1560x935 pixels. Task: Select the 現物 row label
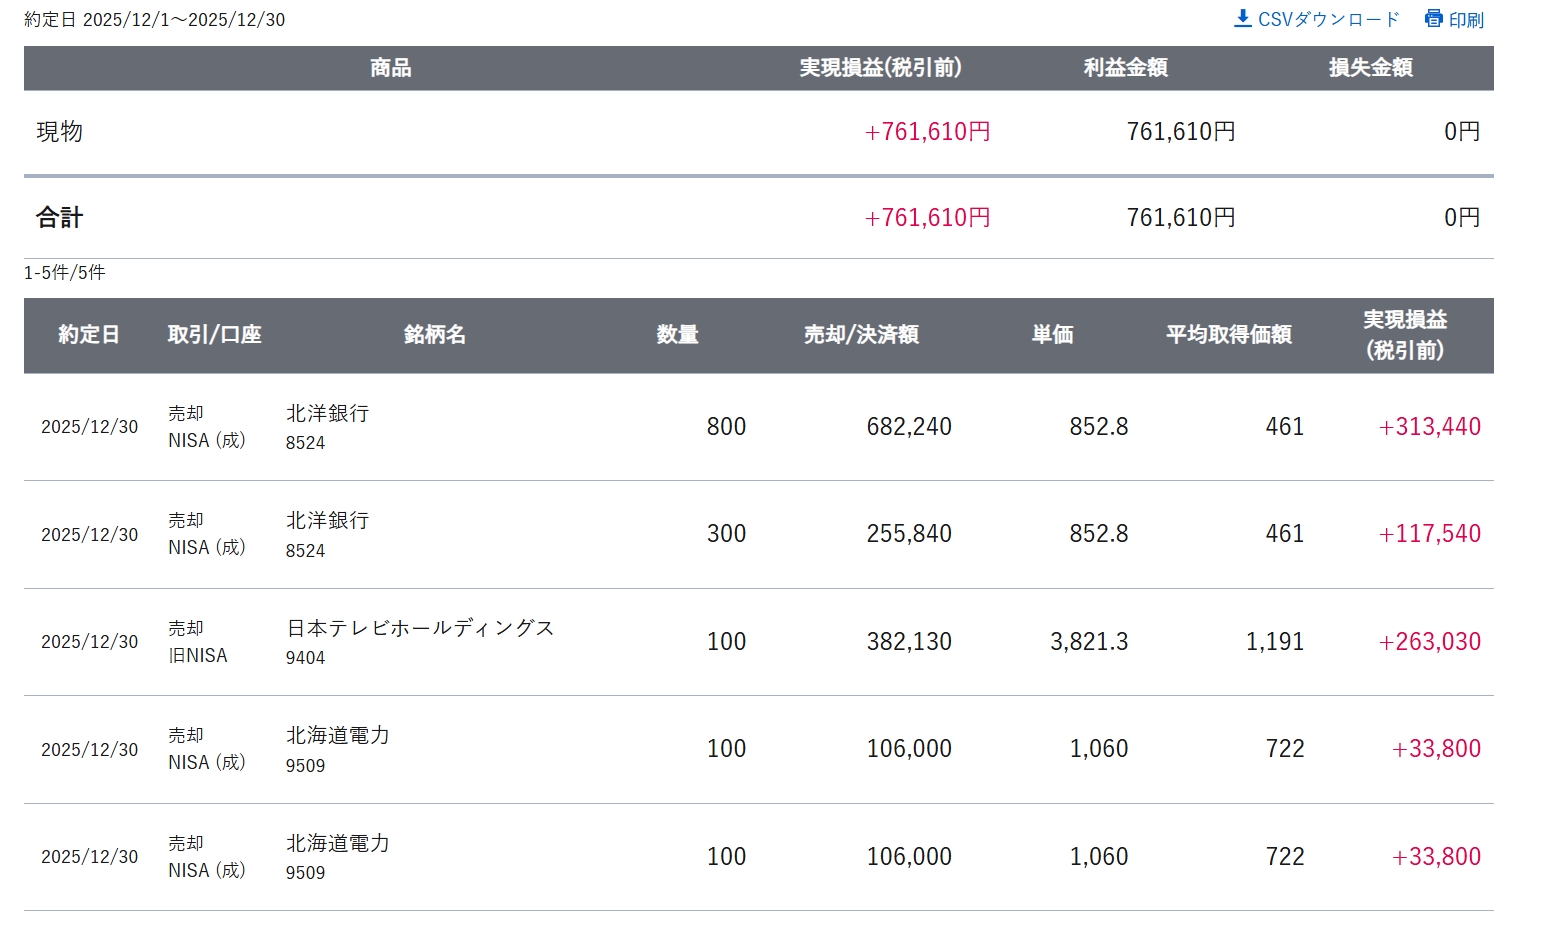click(60, 132)
